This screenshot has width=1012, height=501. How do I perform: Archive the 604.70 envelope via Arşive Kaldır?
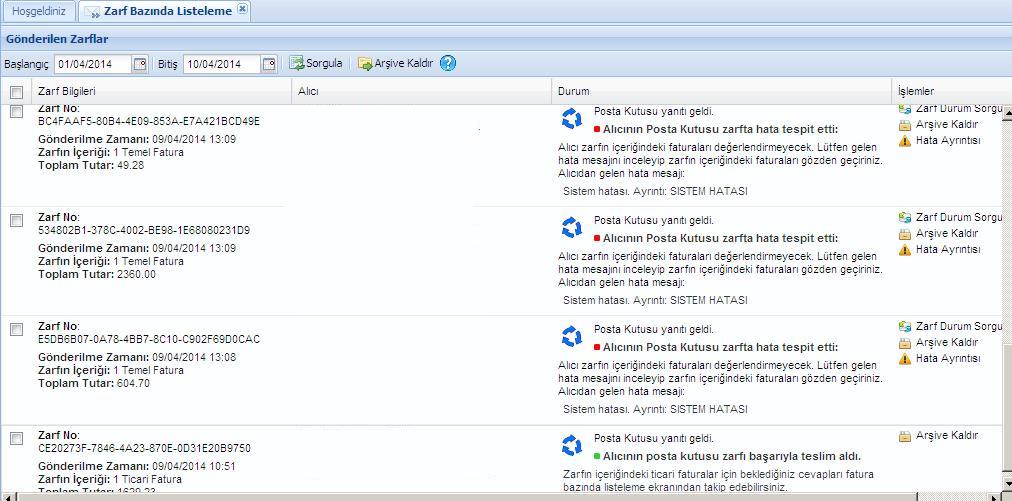(946, 342)
